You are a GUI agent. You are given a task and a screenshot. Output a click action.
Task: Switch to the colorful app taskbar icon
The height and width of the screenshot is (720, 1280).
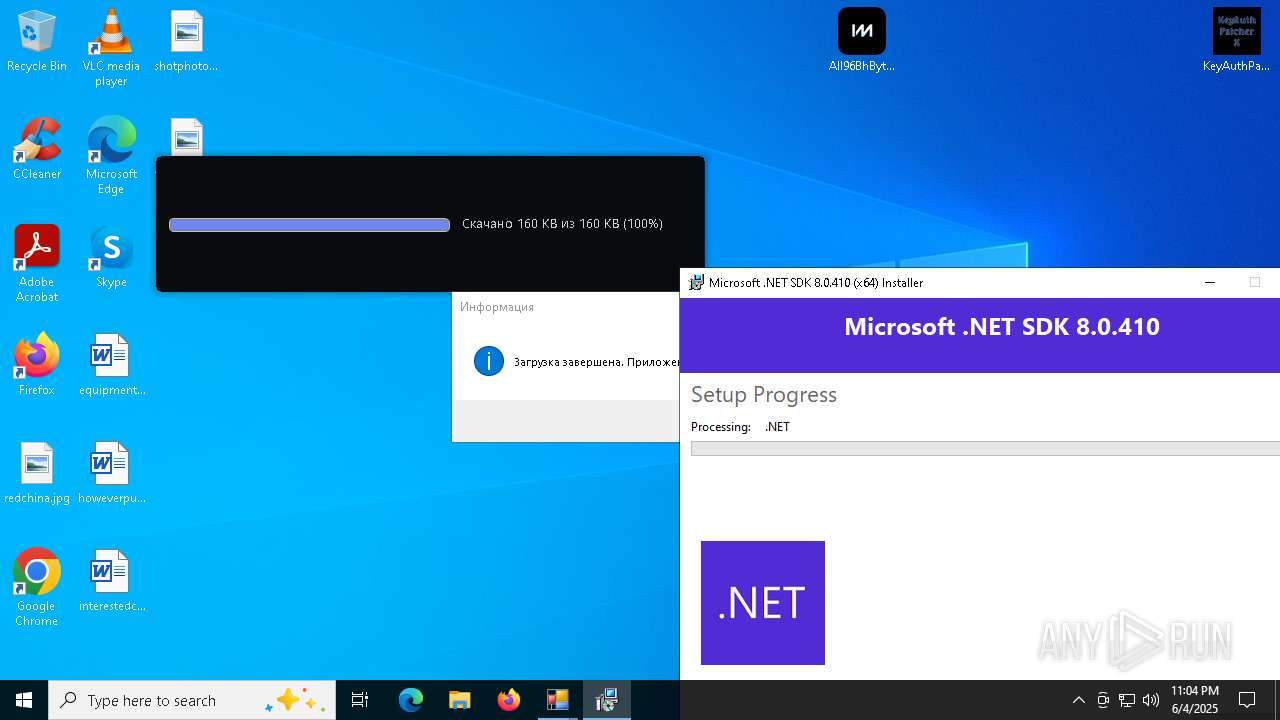(x=557, y=700)
